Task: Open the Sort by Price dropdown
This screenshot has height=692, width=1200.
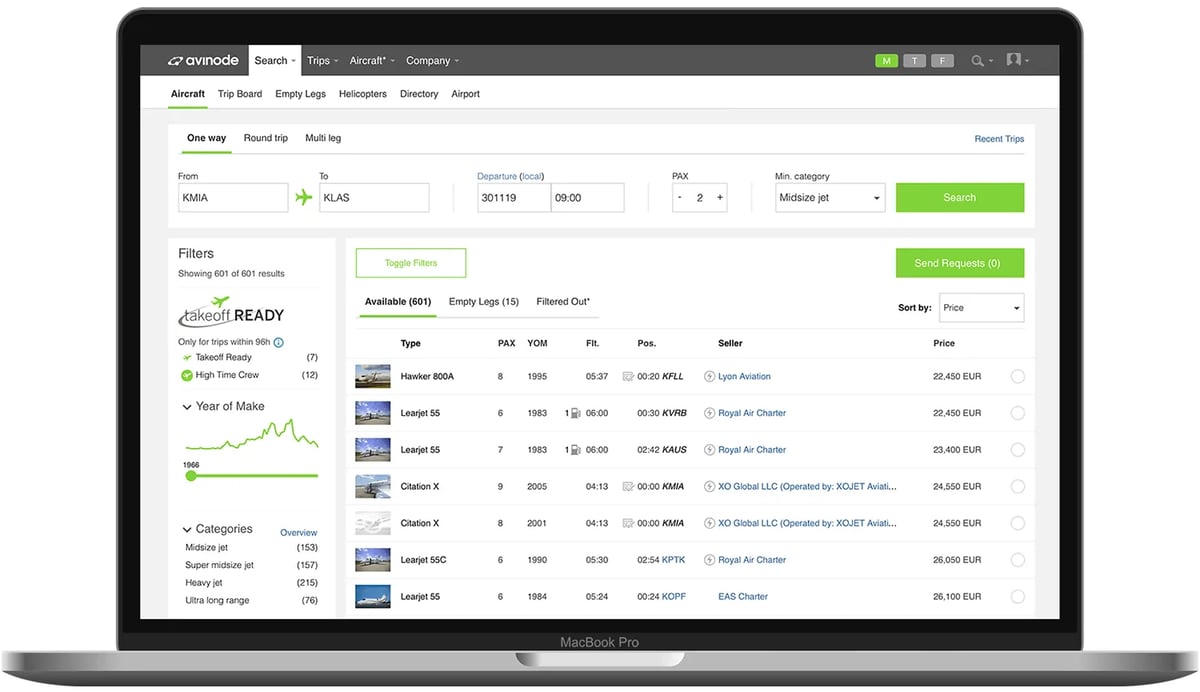Action: 980,308
